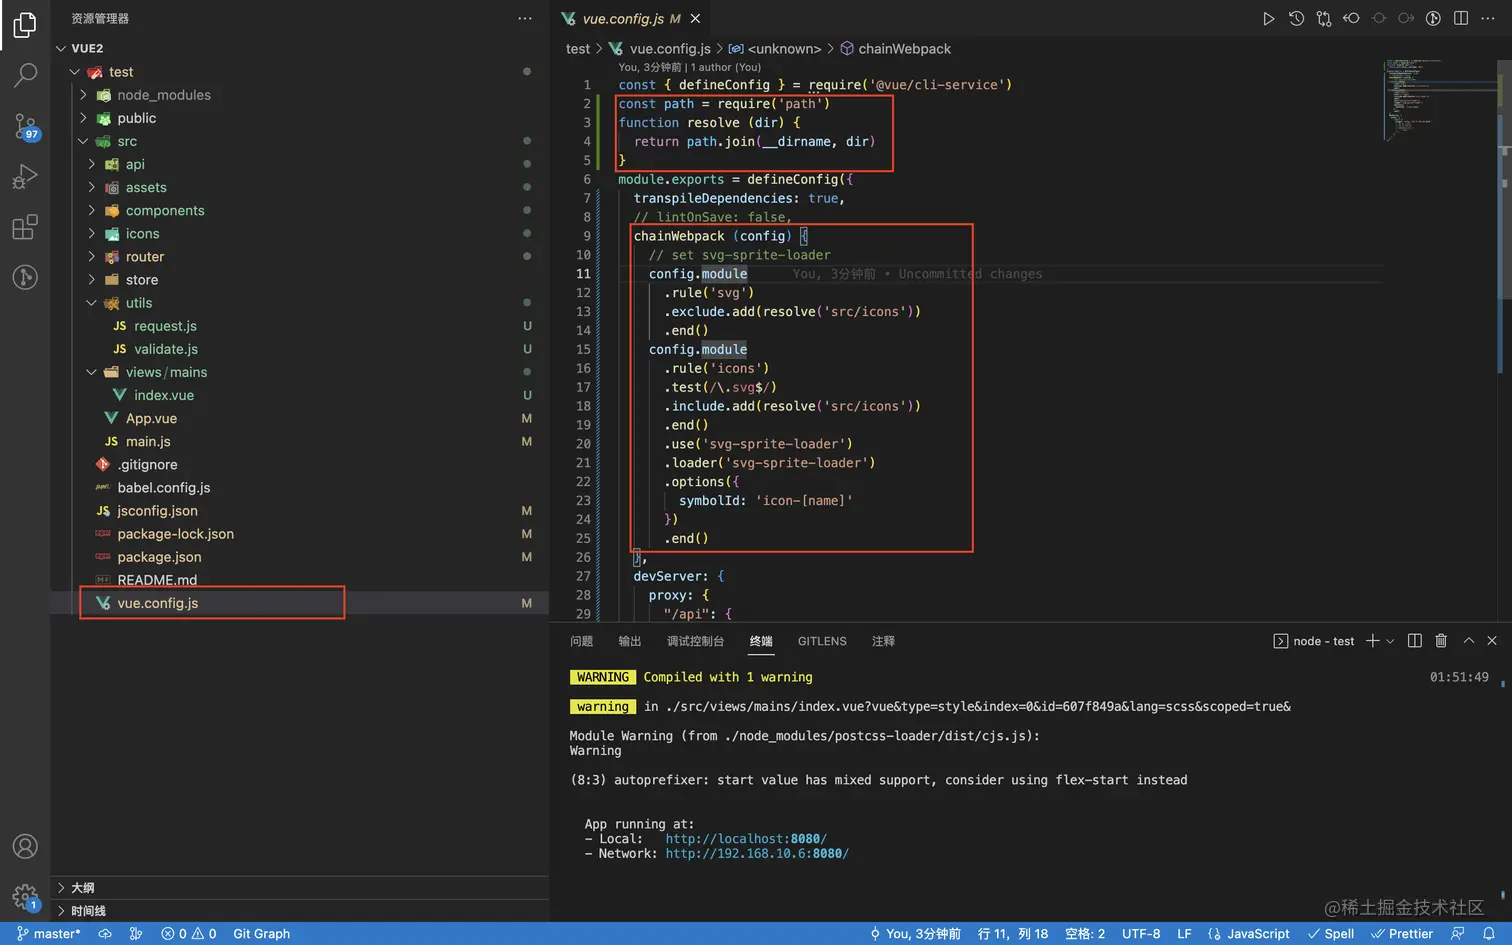Create a new terminal with the plus icon

(1372, 641)
